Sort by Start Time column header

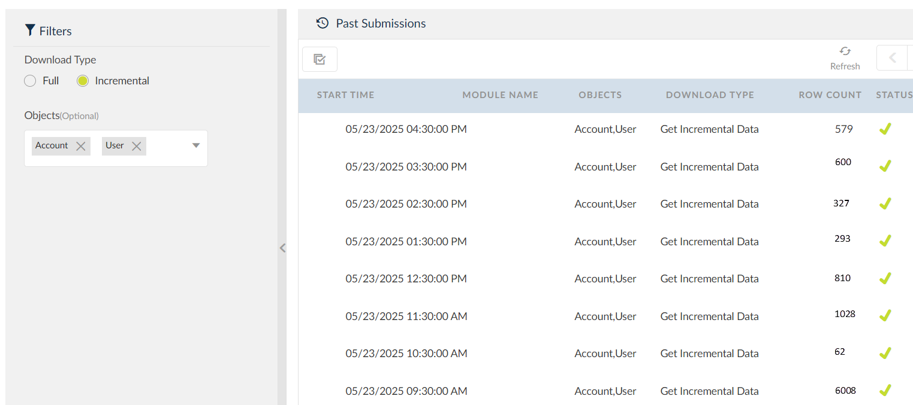point(345,95)
